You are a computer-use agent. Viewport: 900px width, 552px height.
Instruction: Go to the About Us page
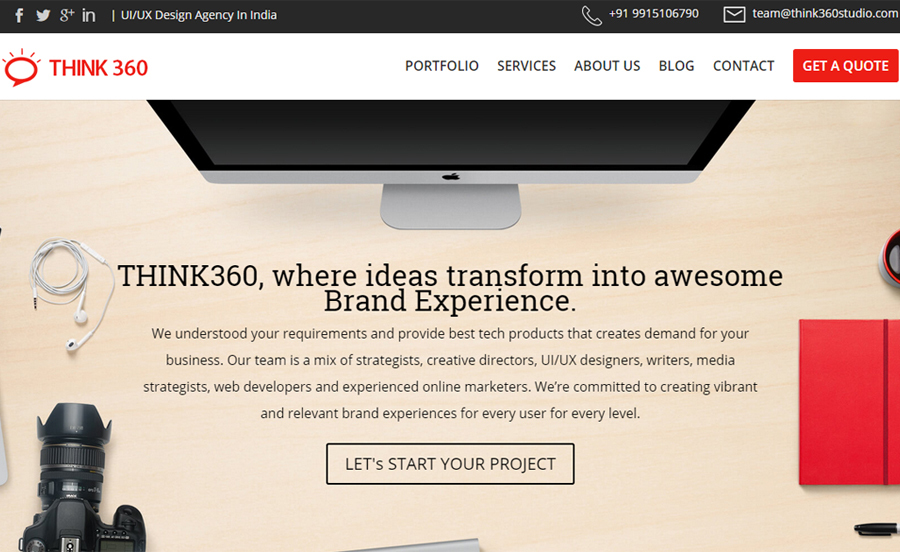[x=607, y=66]
